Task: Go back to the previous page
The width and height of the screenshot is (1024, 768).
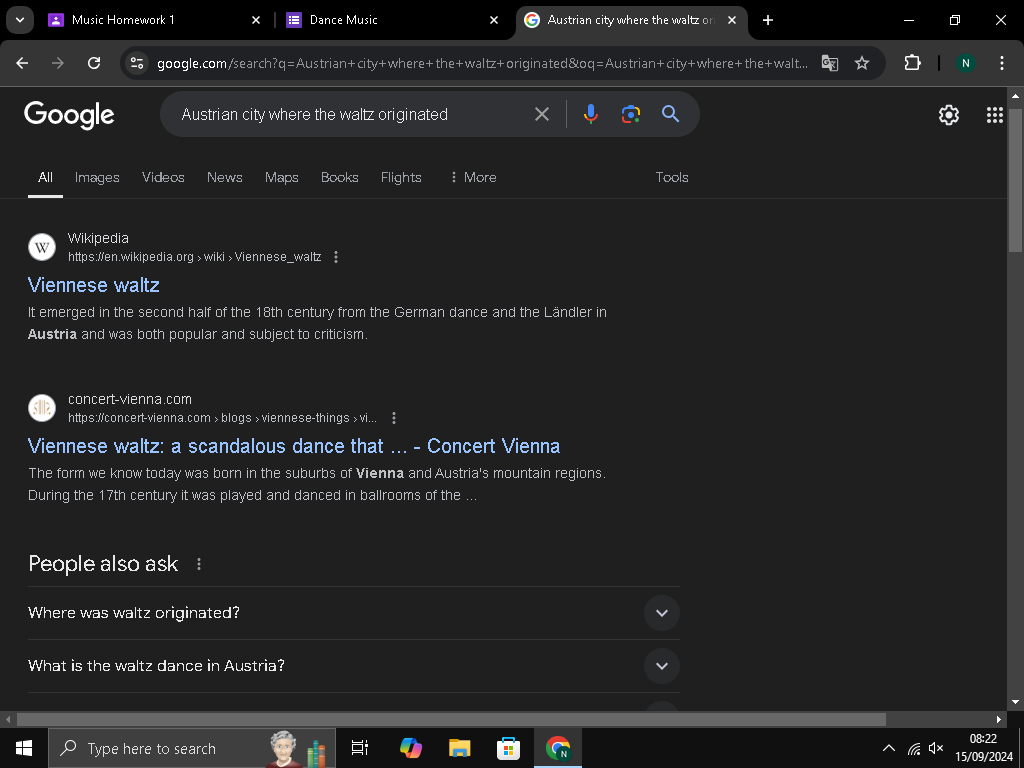Action: 22,63
